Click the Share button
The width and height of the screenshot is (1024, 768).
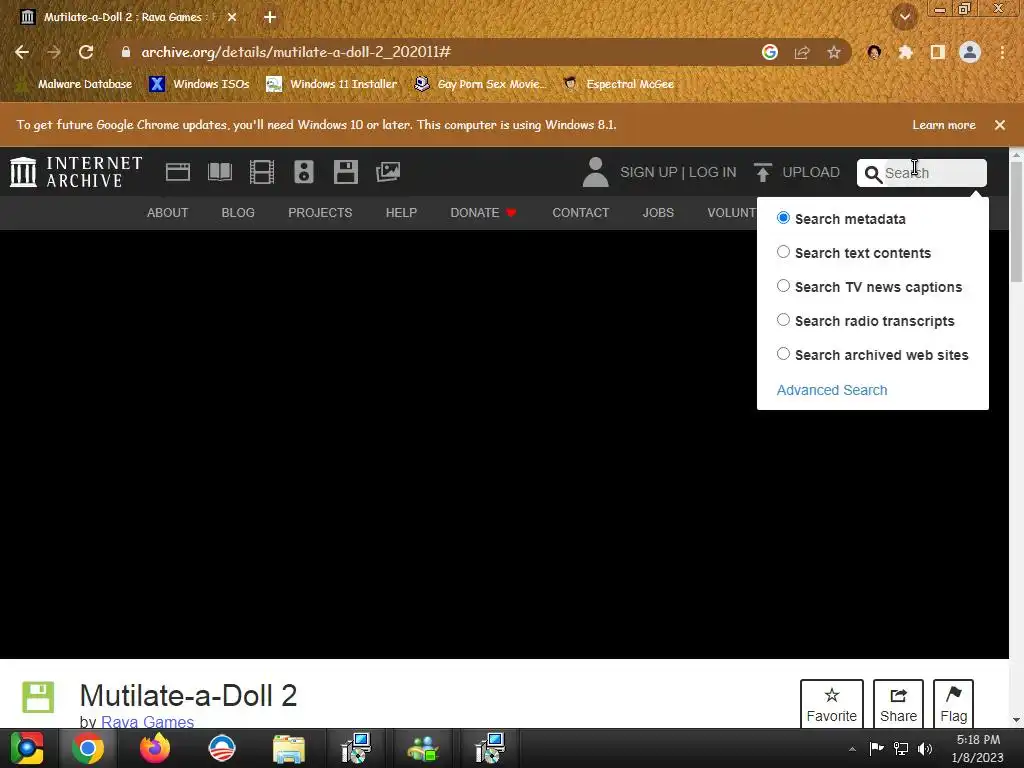tap(898, 704)
